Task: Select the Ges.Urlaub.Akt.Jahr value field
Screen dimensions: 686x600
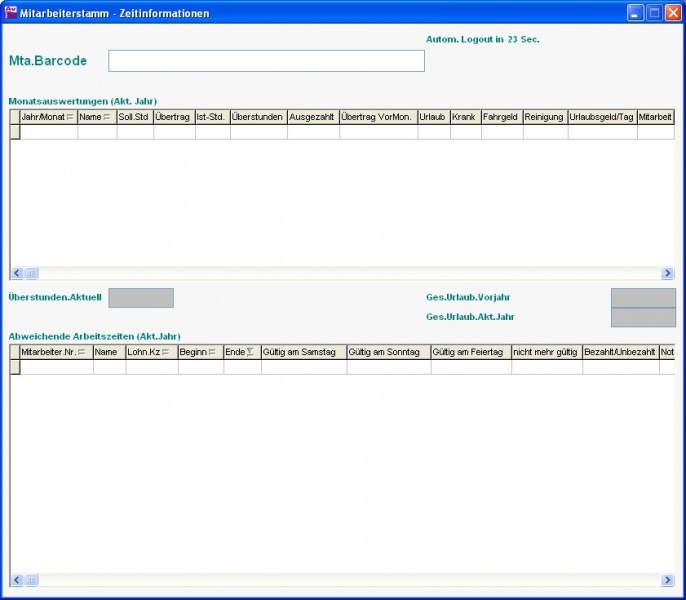Action: [x=643, y=317]
